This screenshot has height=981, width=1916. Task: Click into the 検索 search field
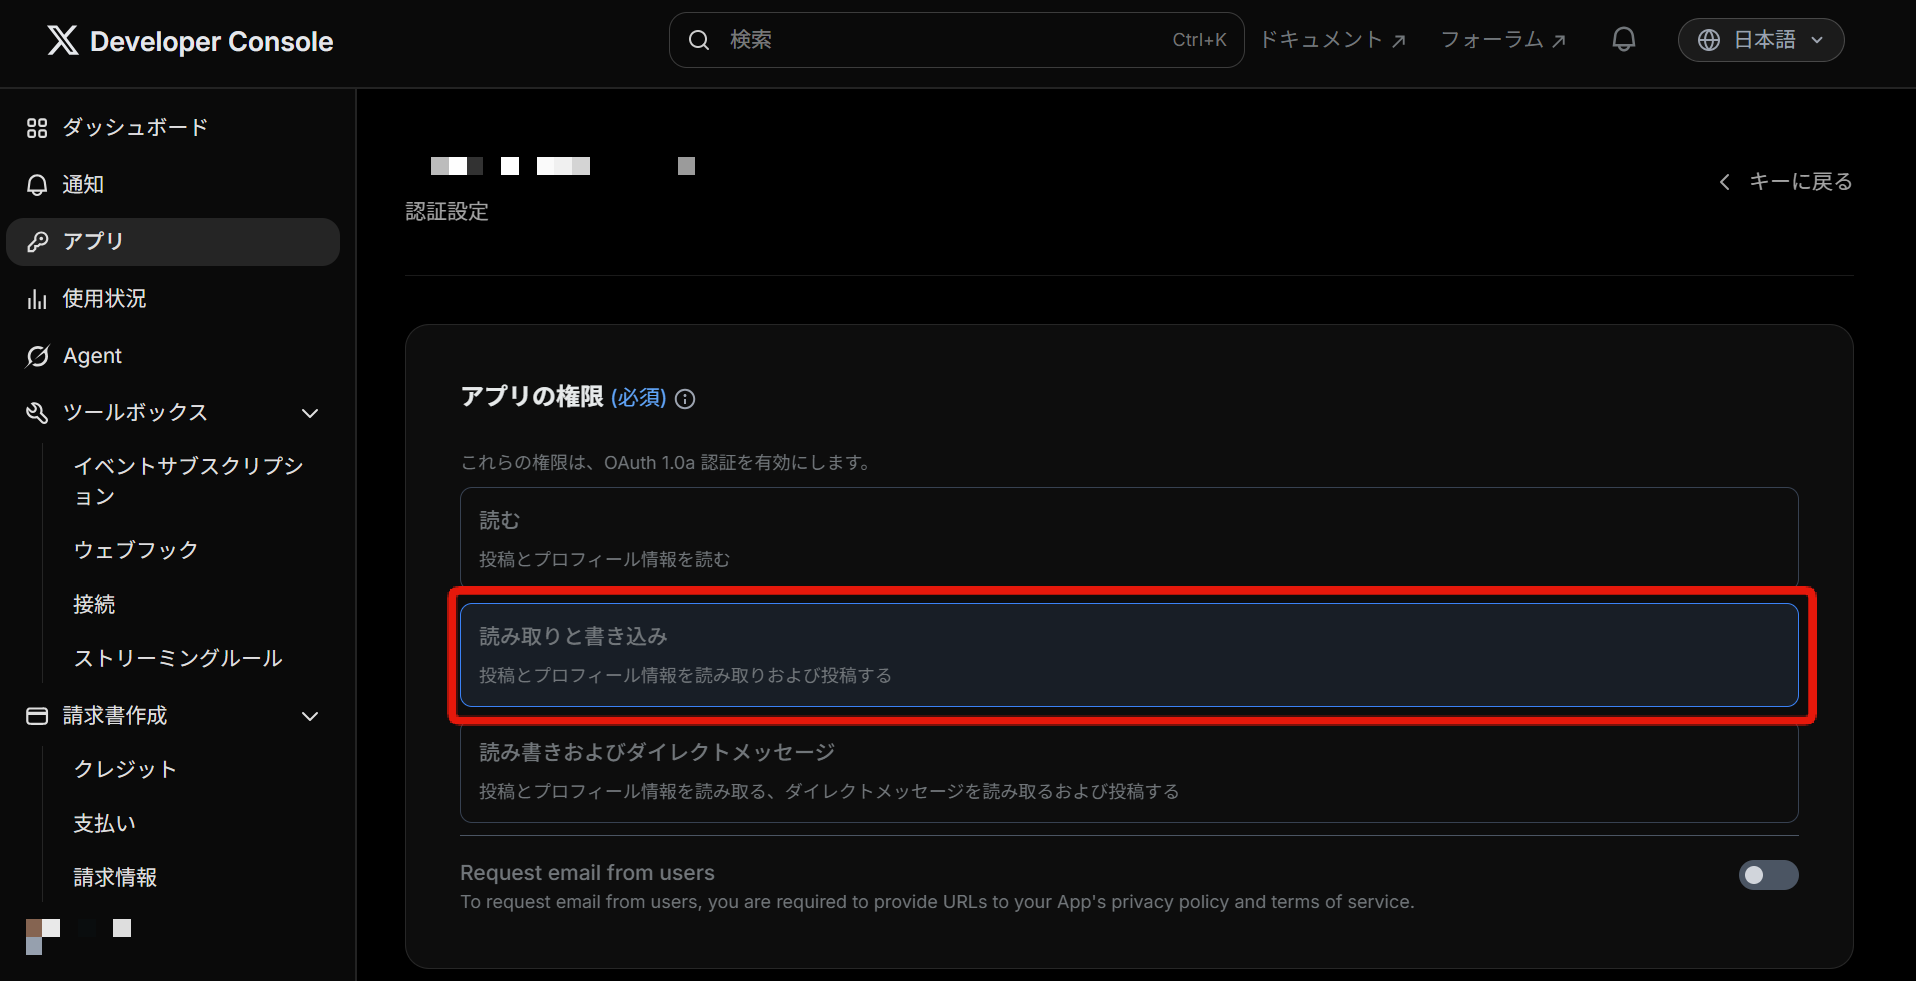(956, 40)
